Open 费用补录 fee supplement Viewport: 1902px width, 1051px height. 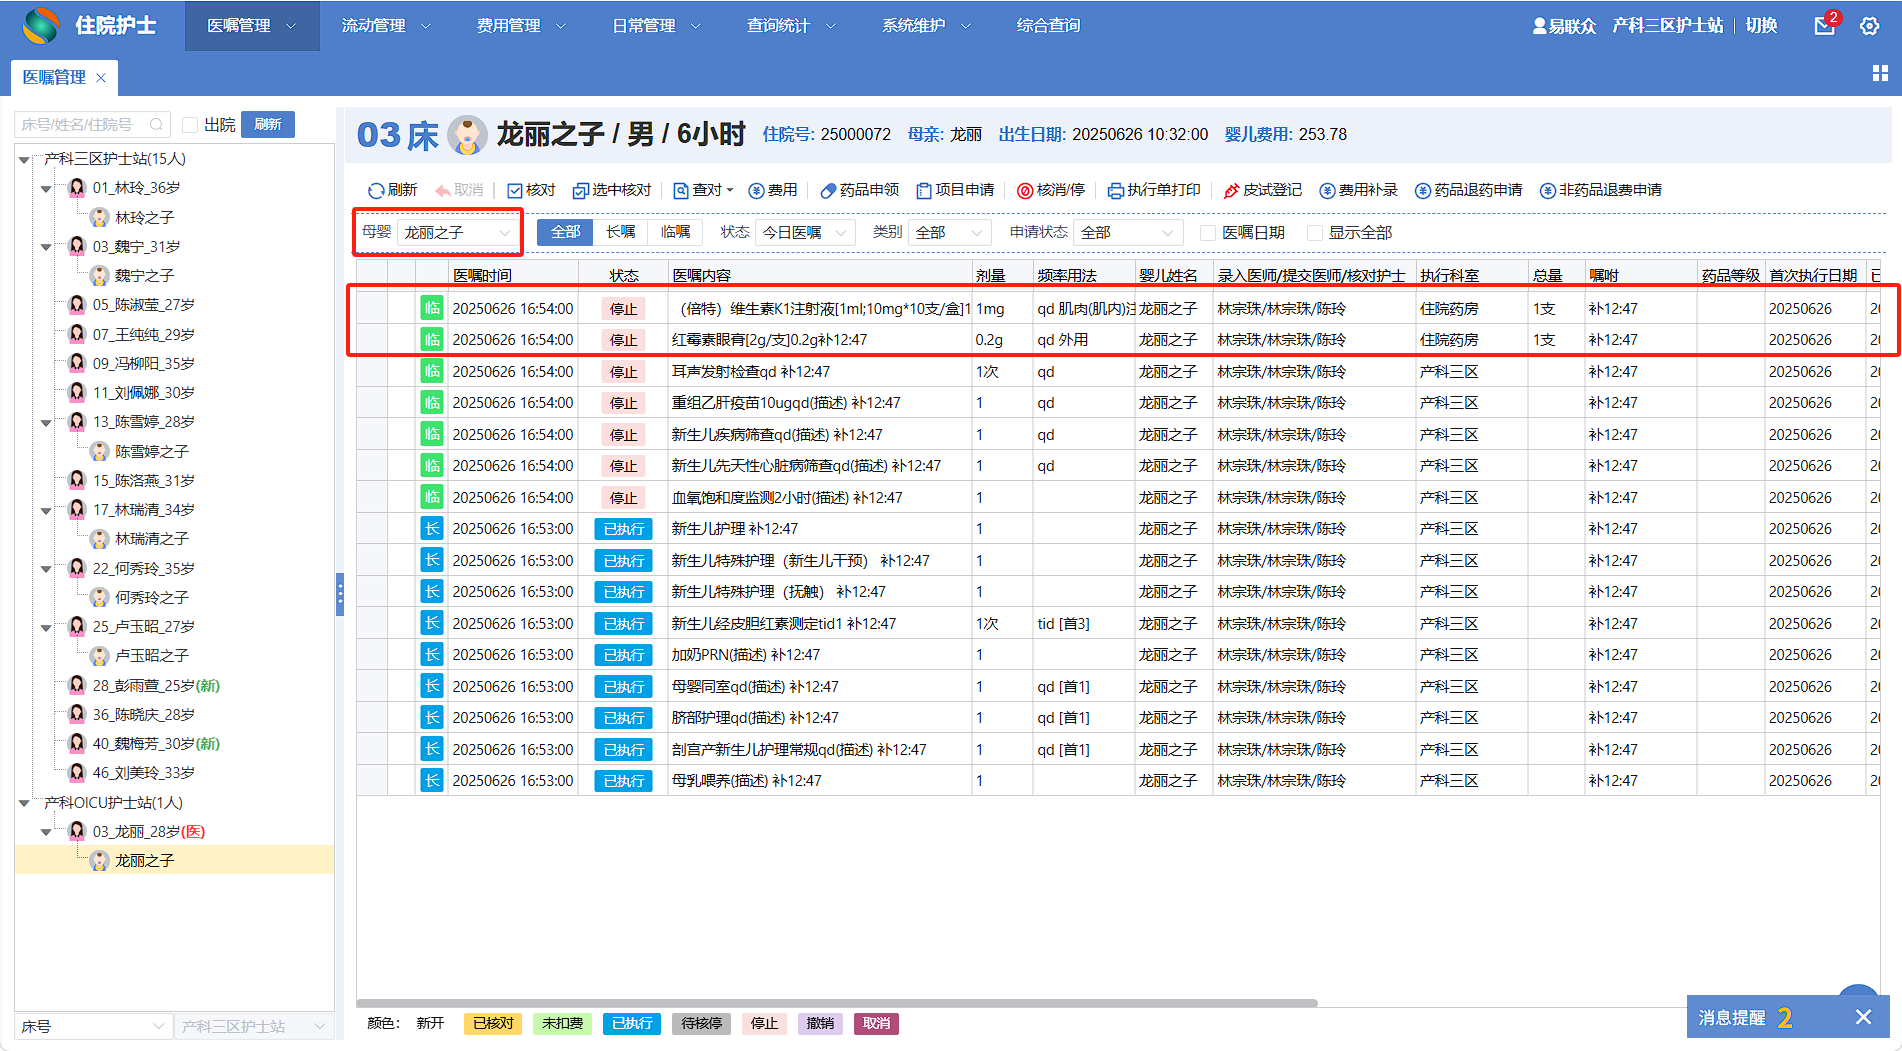(1358, 190)
